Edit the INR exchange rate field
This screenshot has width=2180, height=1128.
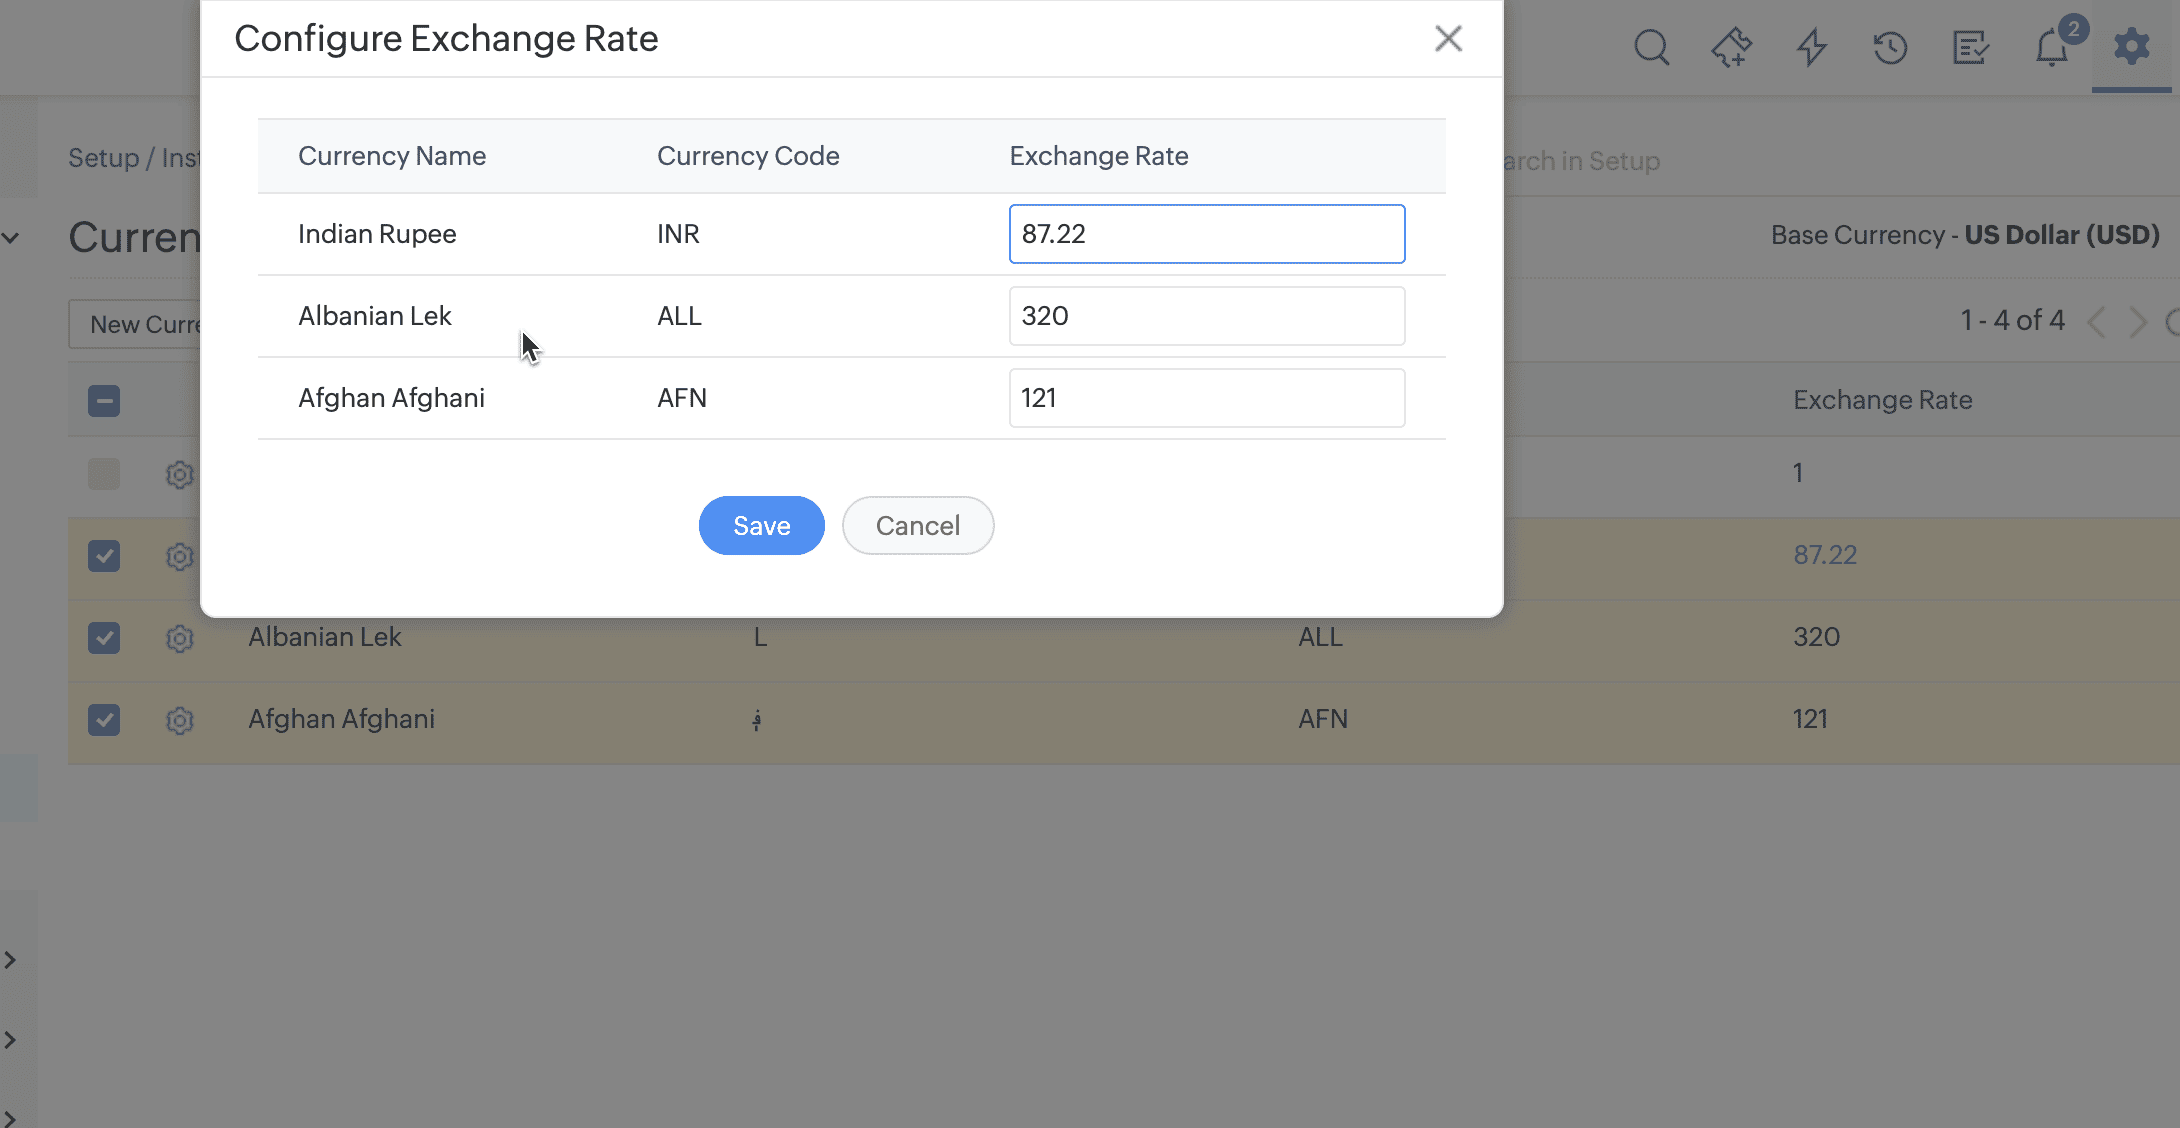coord(1206,233)
